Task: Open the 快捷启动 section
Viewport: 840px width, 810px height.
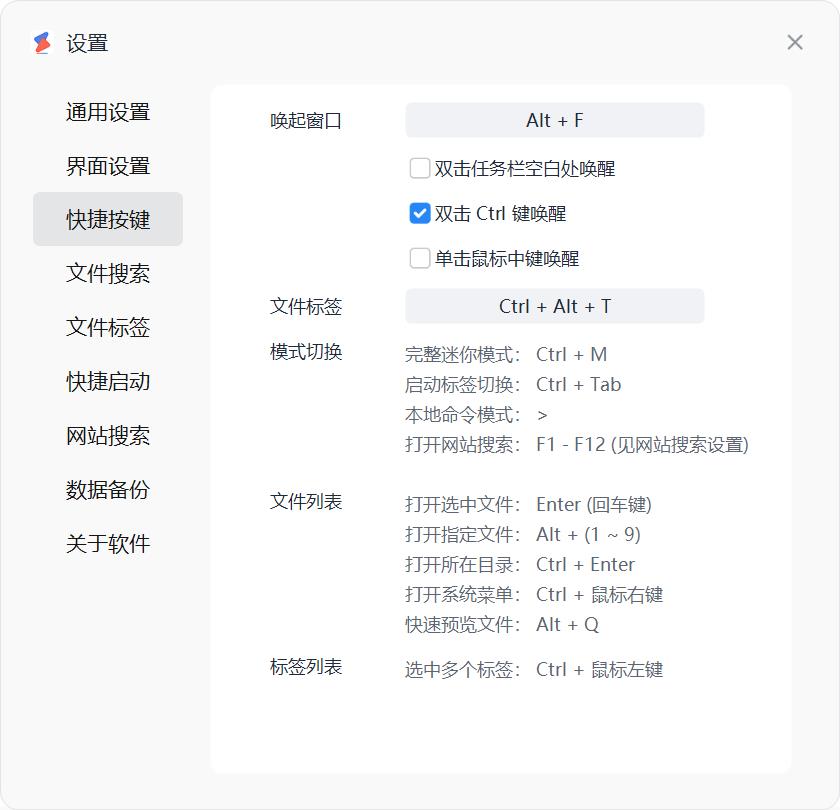Action: (107, 381)
